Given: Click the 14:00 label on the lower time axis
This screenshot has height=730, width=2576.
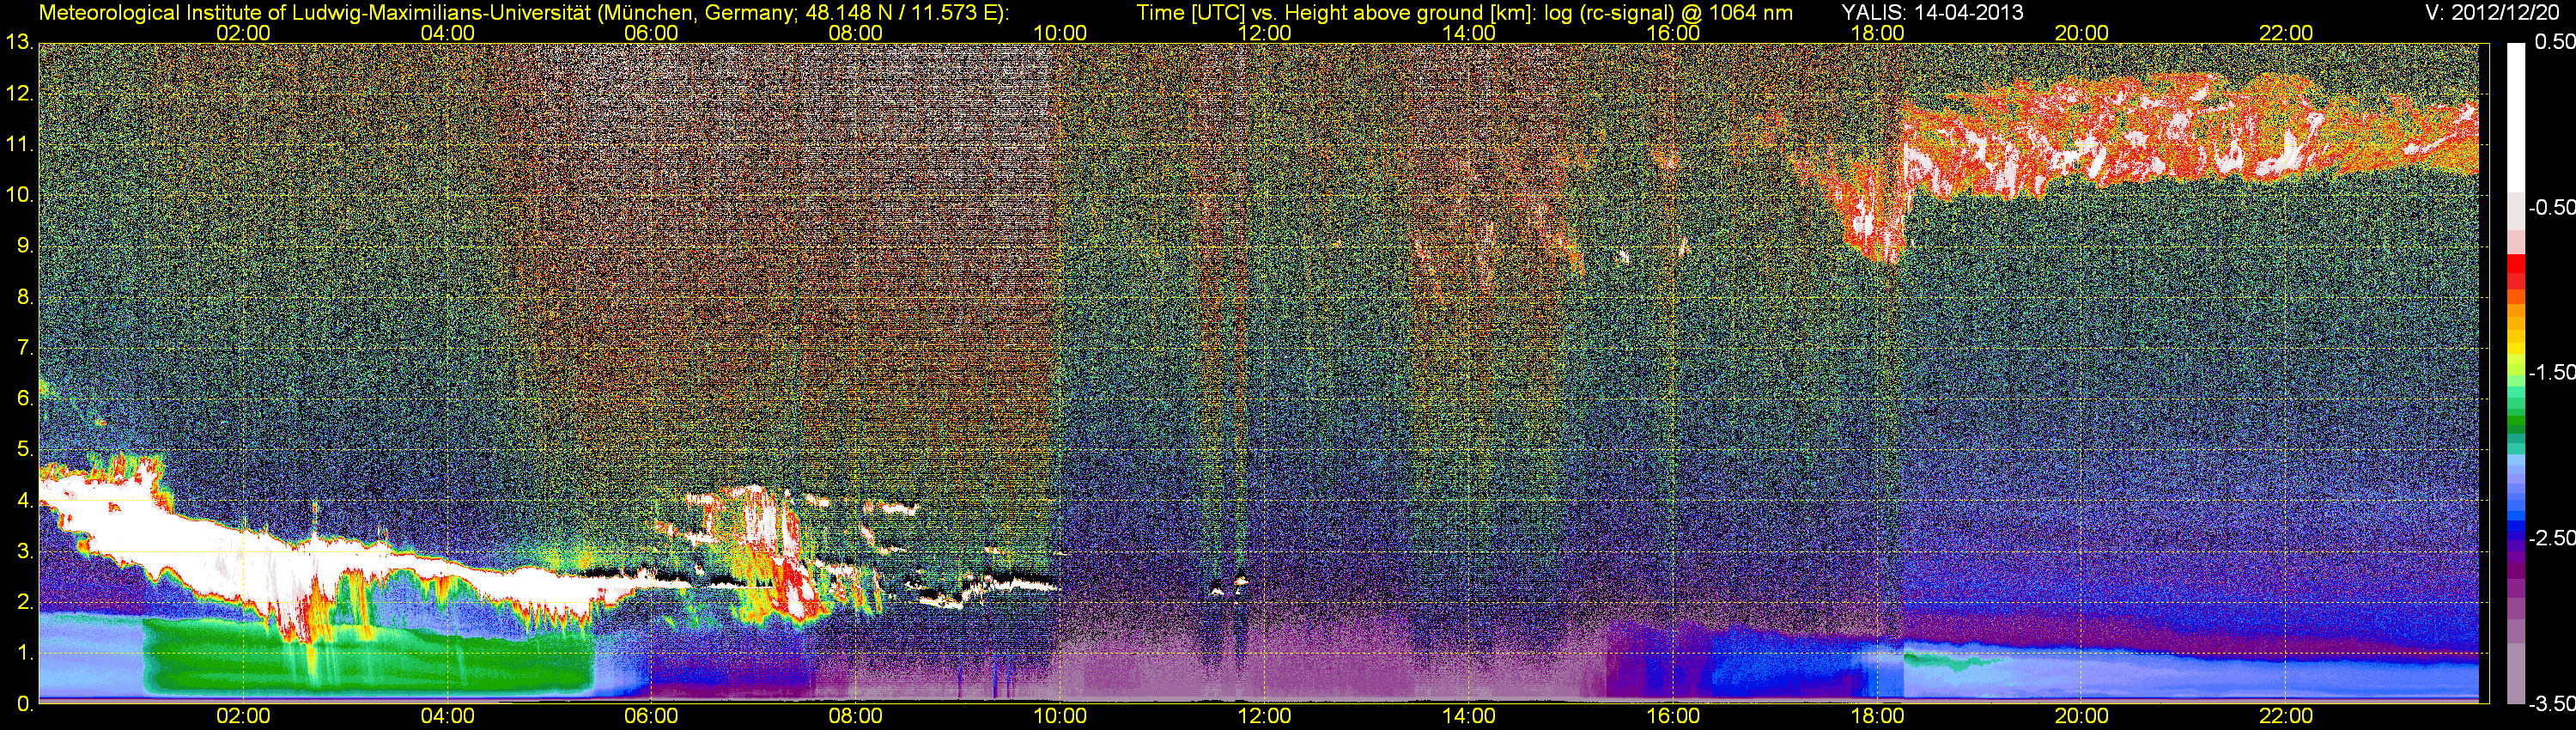Looking at the screenshot, I should (x=1469, y=716).
